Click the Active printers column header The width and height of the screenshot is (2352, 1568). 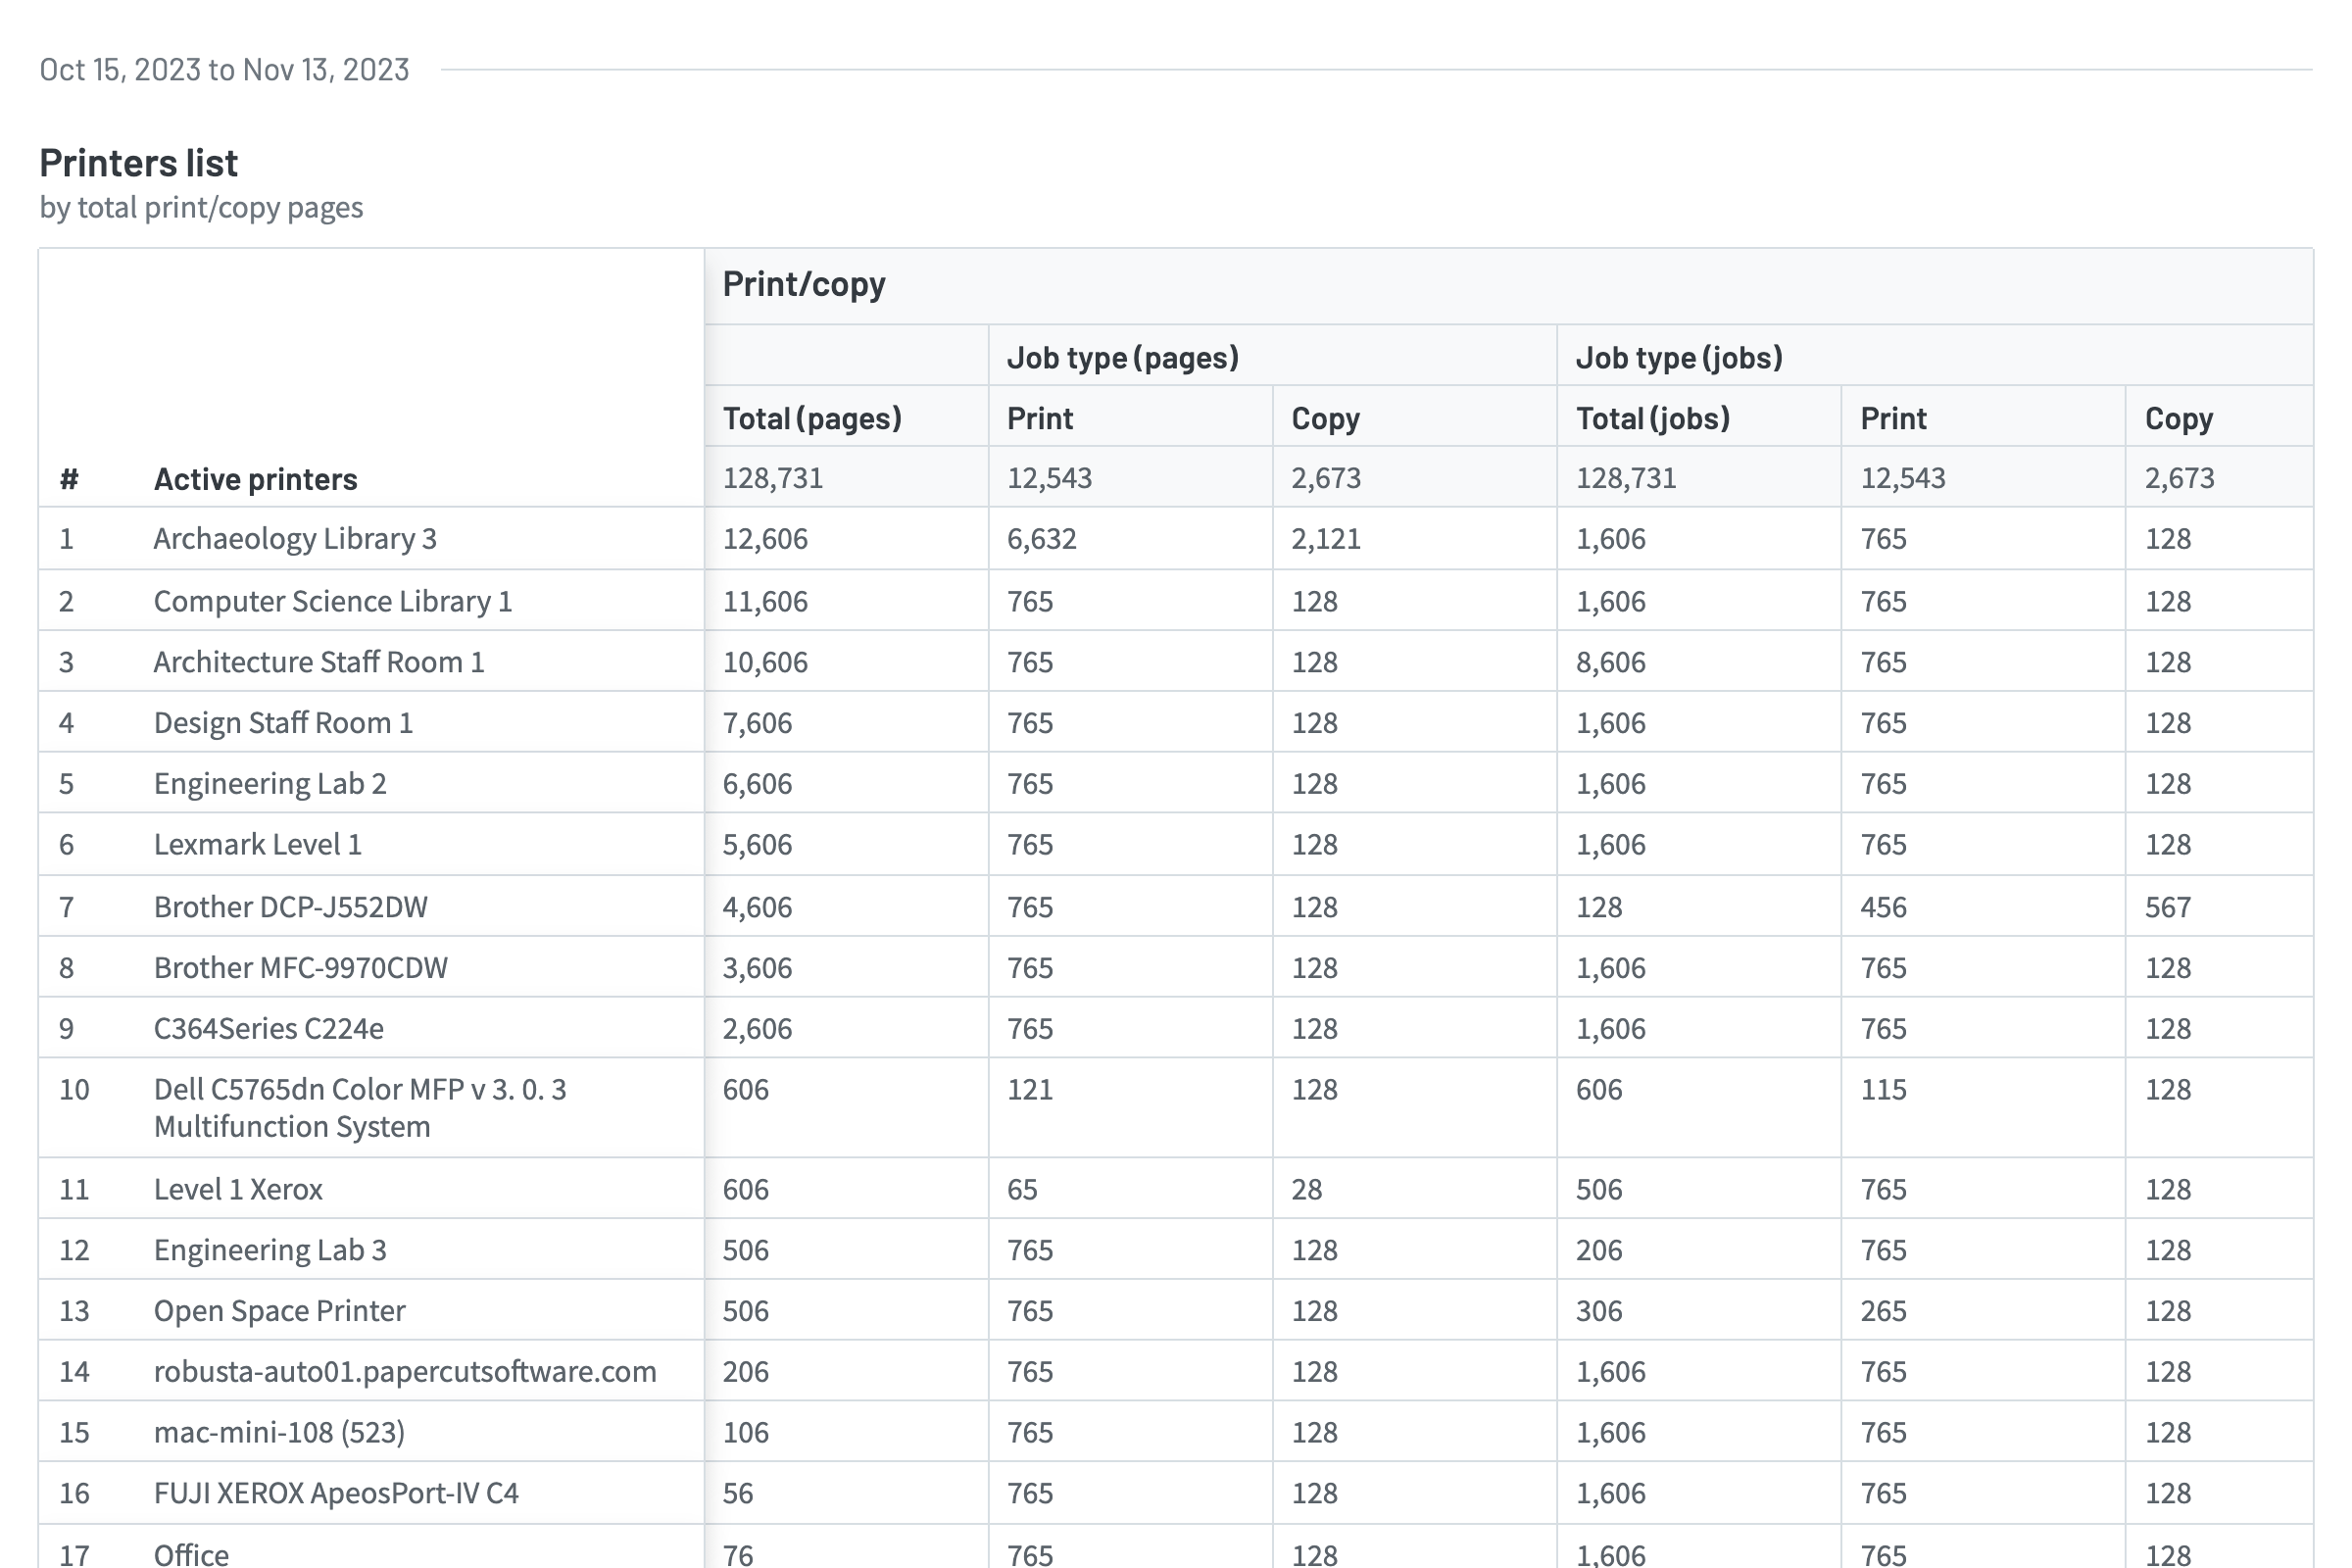point(255,479)
